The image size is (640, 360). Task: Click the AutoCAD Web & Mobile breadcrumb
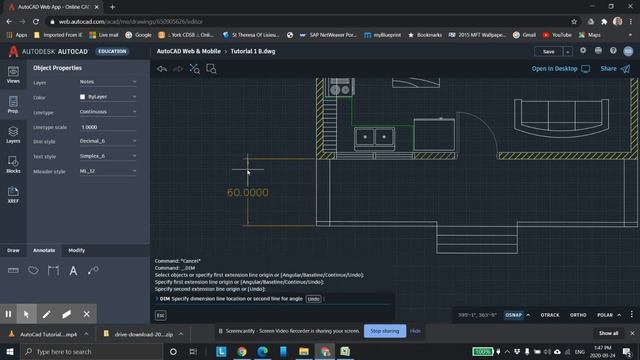click(x=189, y=51)
